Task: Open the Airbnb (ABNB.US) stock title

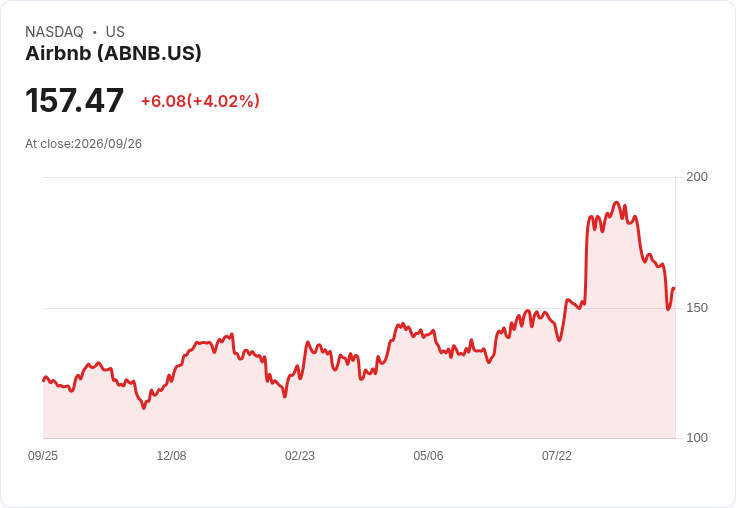Action: [113, 53]
